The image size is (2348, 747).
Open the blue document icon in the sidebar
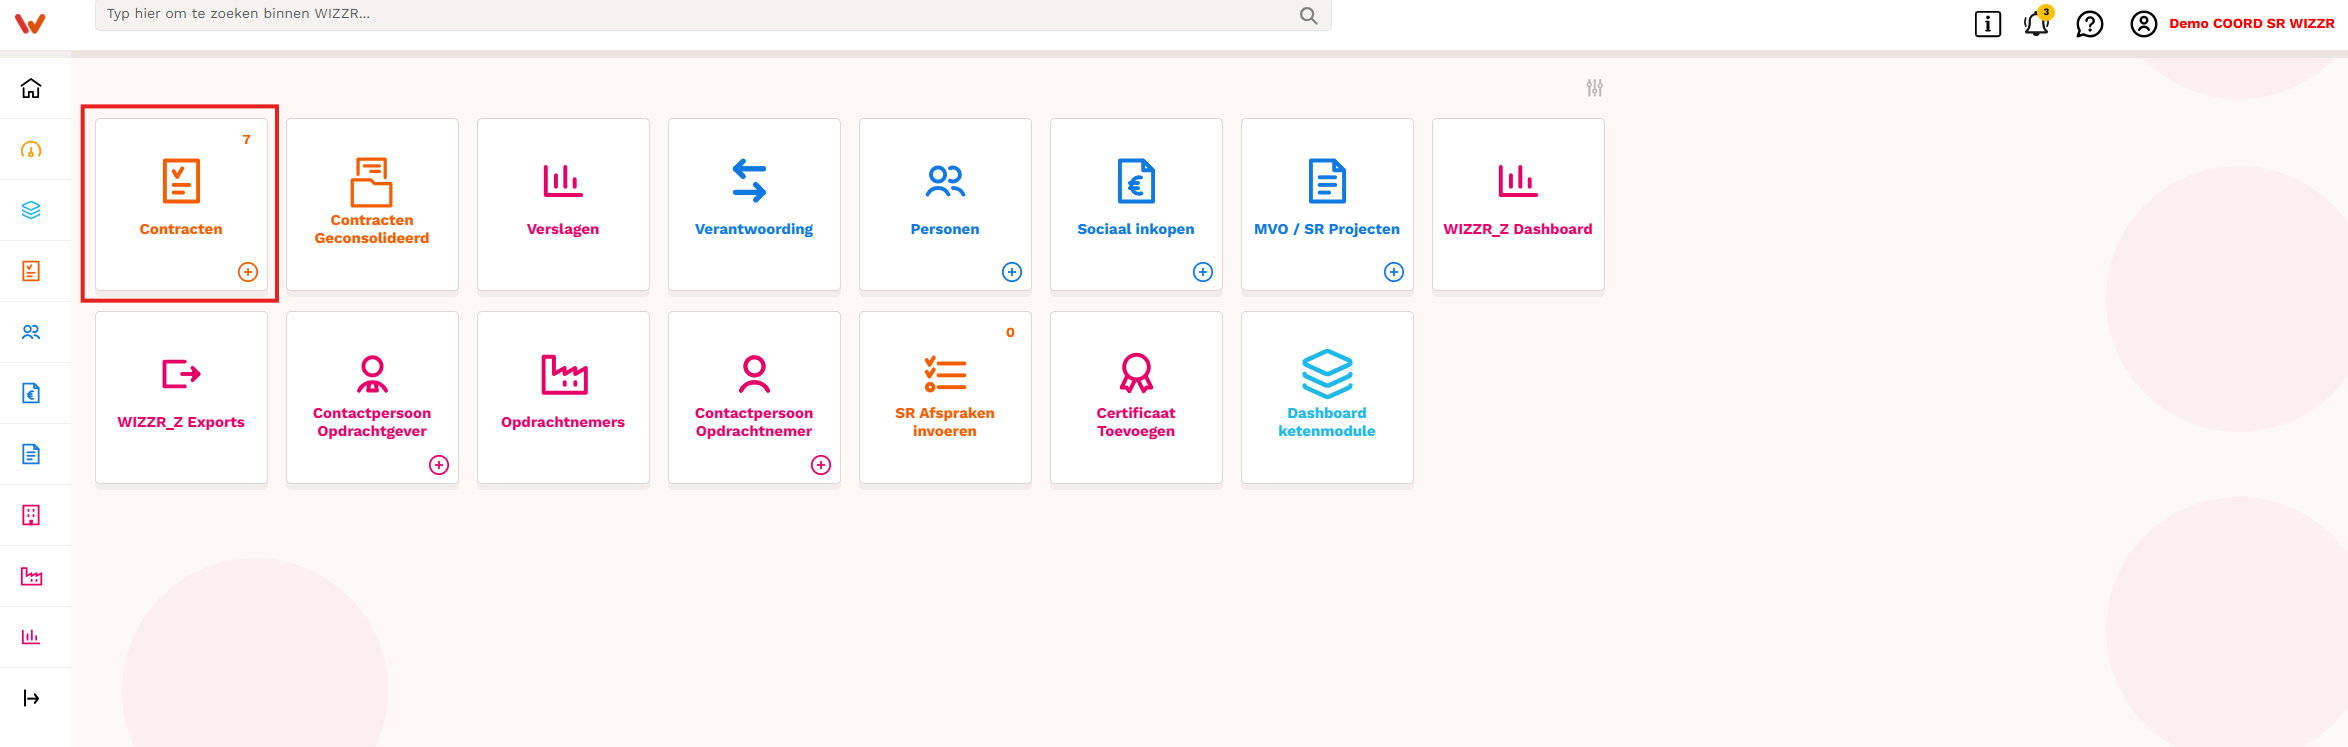[x=31, y=454]
